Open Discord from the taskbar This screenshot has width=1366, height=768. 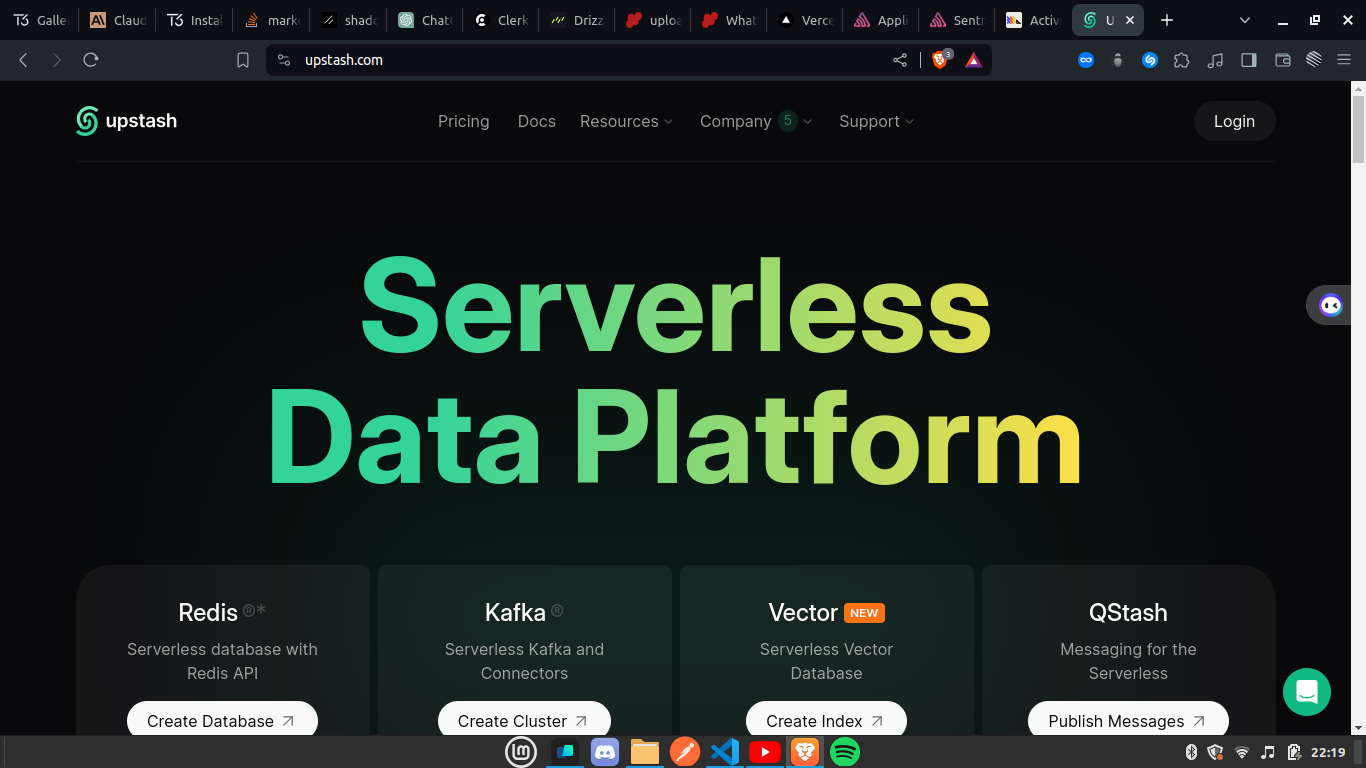click(605, 752)
